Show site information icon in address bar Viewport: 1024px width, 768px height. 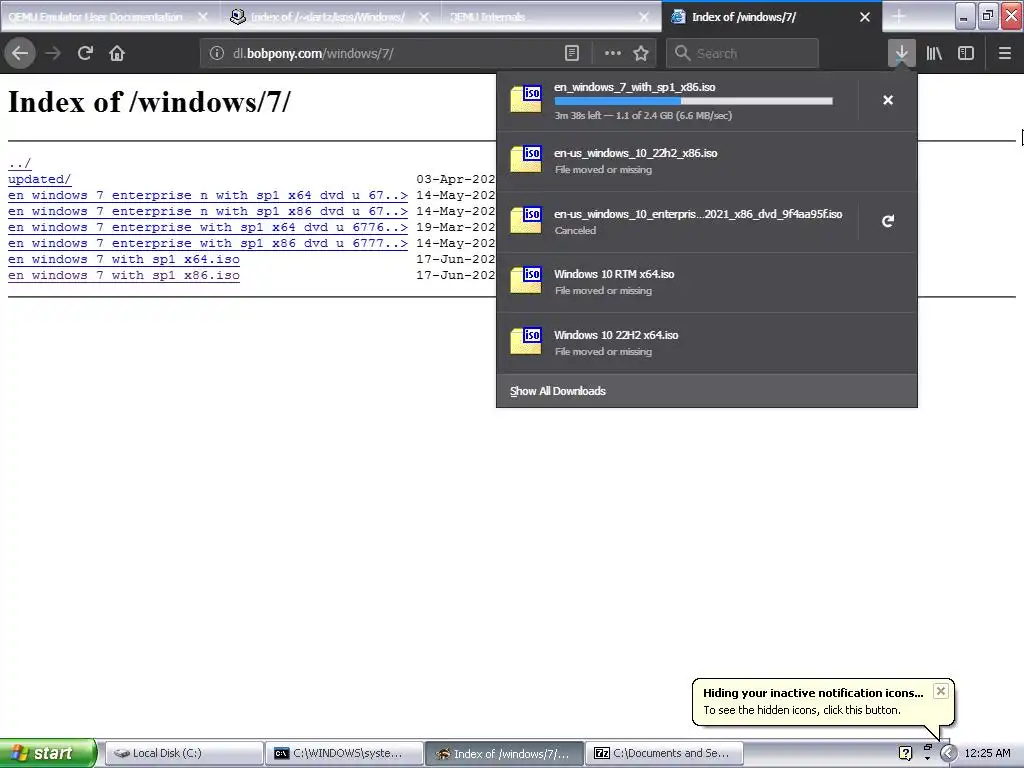pos(217,54)
